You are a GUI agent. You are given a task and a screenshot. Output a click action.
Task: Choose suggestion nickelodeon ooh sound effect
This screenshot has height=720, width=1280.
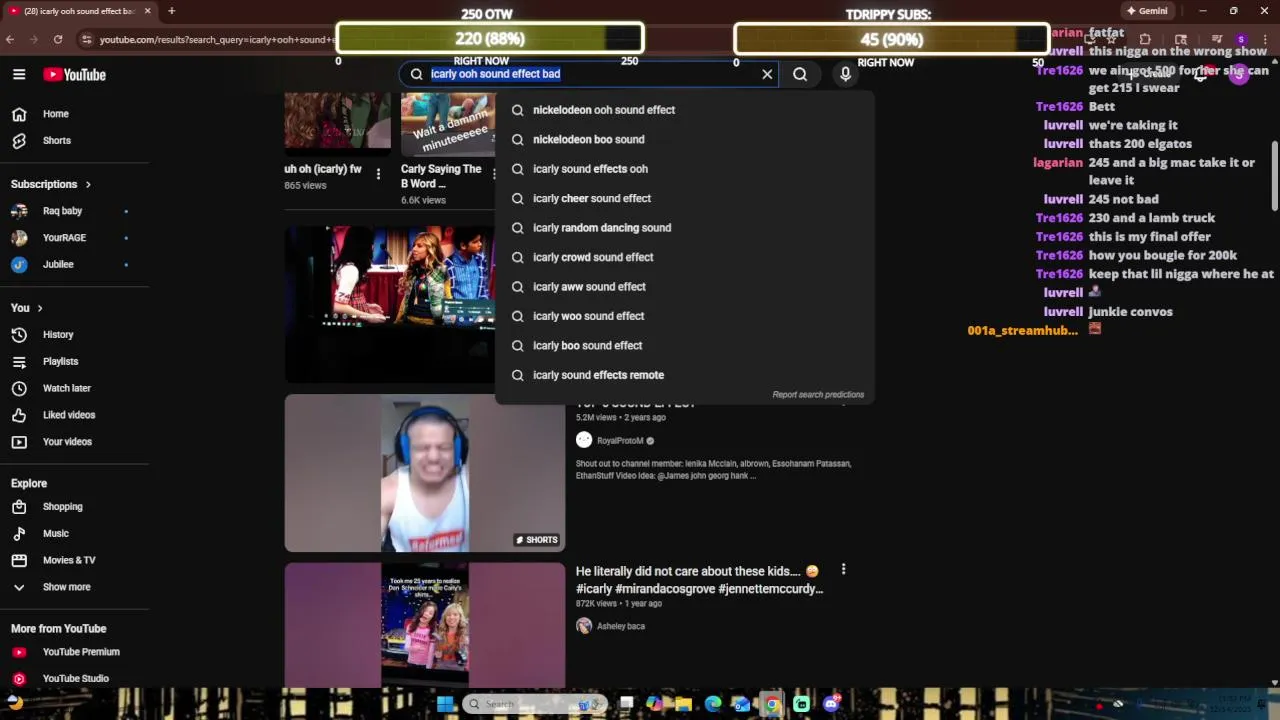(x=684, y=110)
